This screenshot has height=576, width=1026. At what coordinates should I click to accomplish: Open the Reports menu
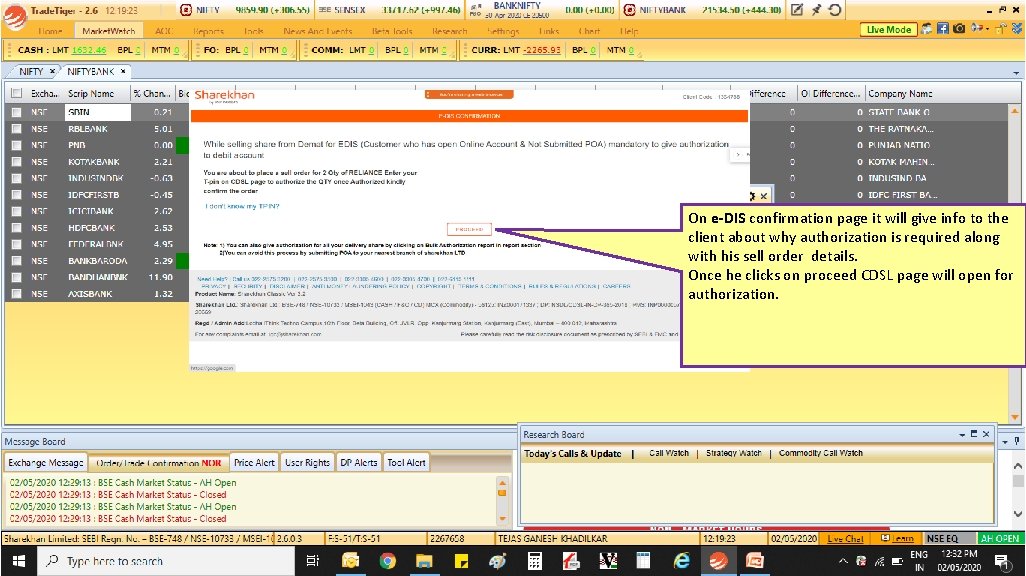coord(208,31)
